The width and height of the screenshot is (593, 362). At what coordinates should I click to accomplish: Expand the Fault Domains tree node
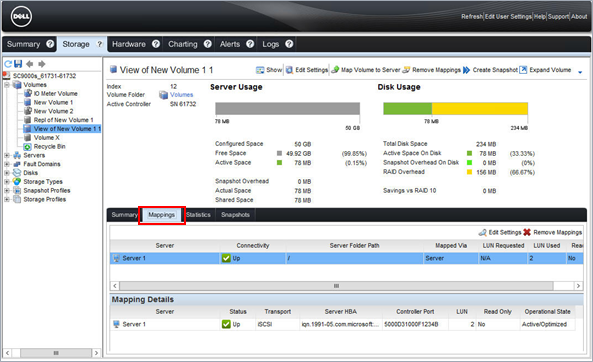(x=7, y=164)
